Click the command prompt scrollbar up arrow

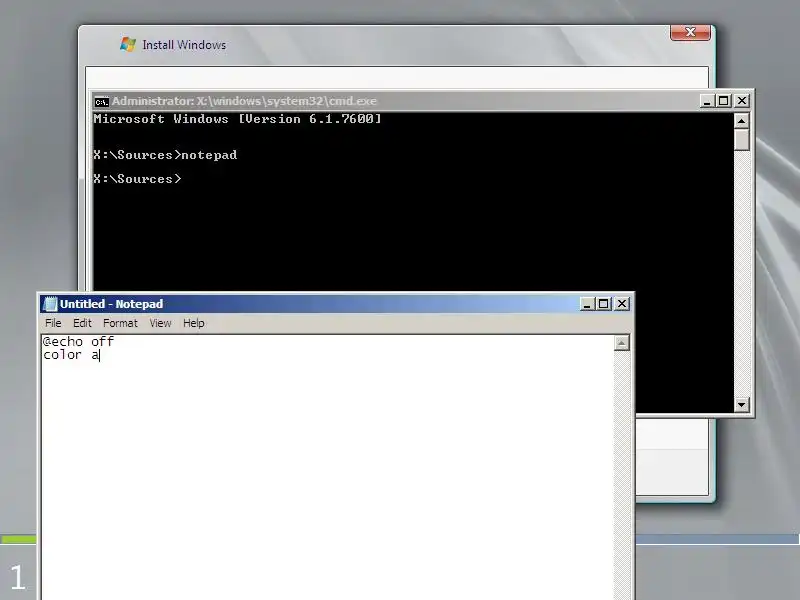click(741, 121)
